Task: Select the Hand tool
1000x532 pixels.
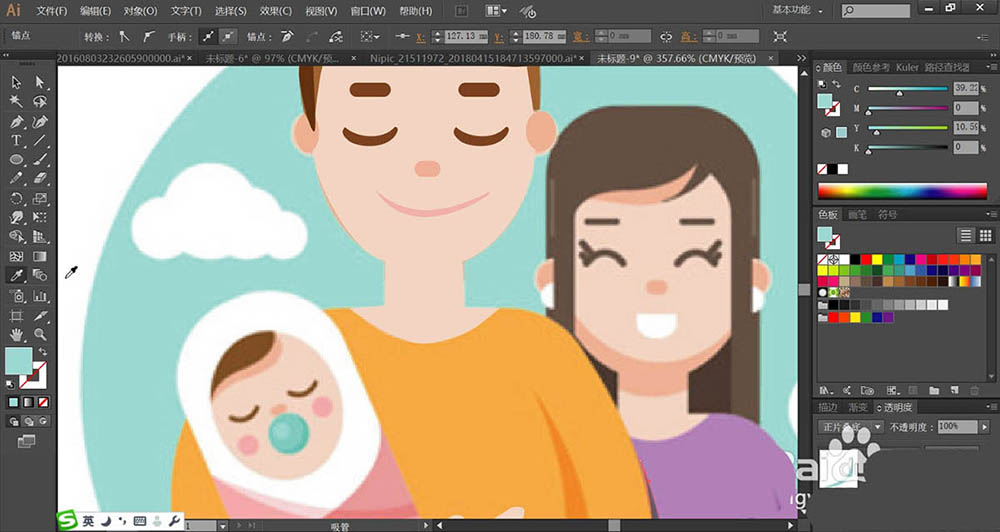Action: (x=16, y=334)
